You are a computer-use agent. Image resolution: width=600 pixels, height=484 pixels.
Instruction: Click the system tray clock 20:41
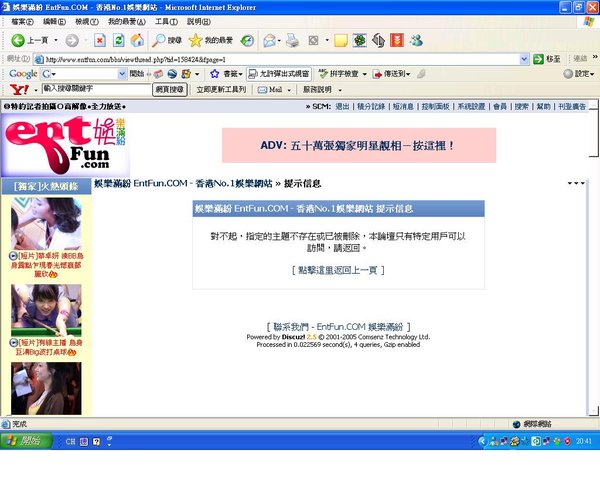584,441
